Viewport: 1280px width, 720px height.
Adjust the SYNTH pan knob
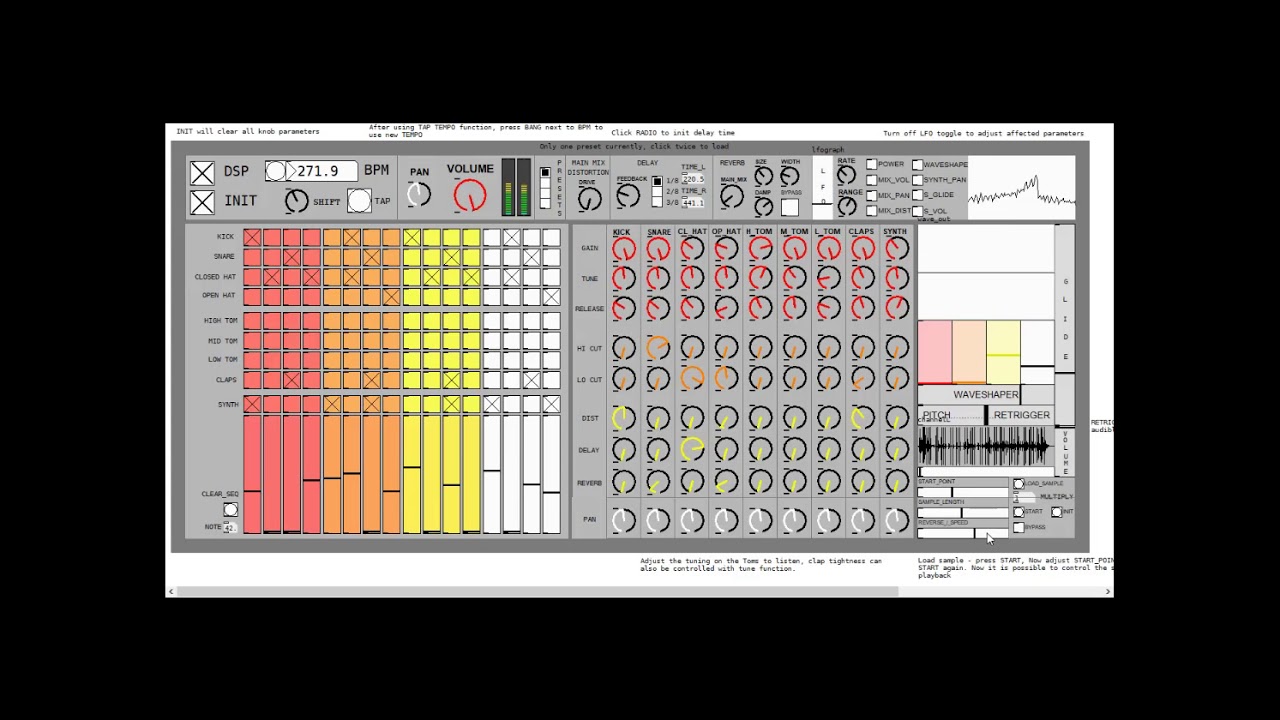pos(896,520)
